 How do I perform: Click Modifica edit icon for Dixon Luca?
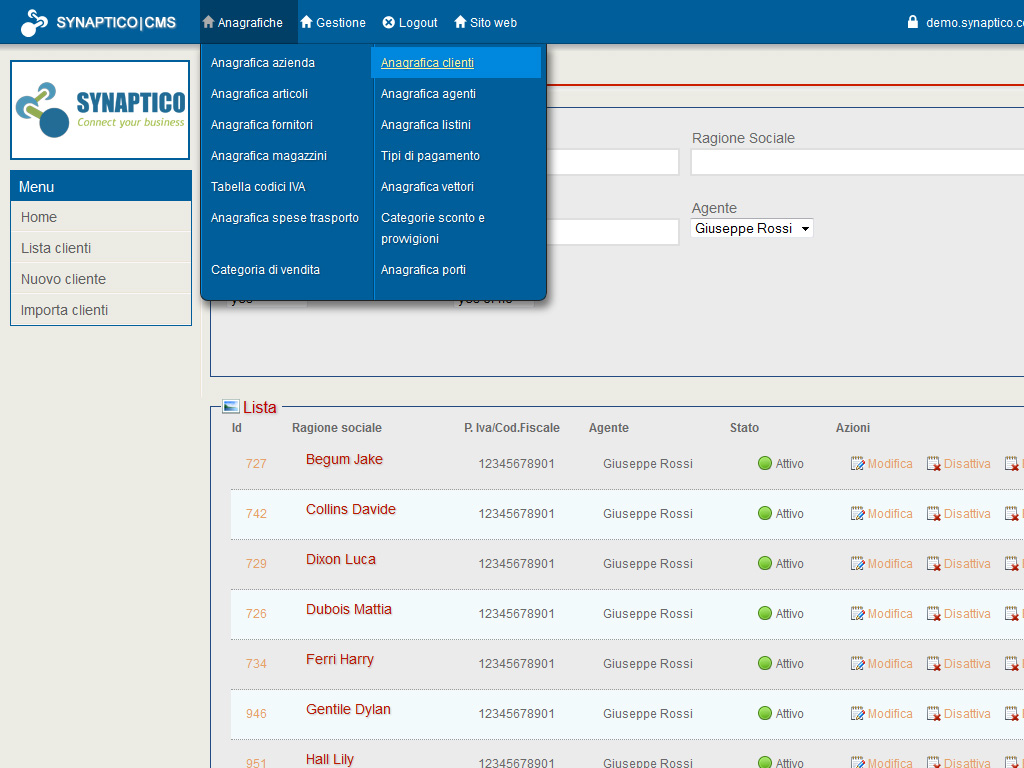coord(857,564)
